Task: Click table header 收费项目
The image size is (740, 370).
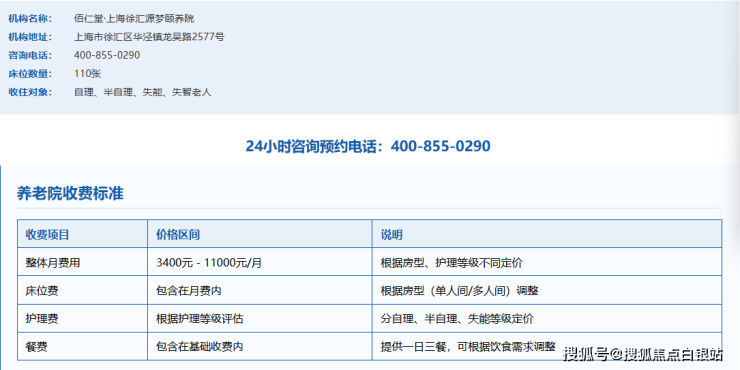Action: coord(47,235)
